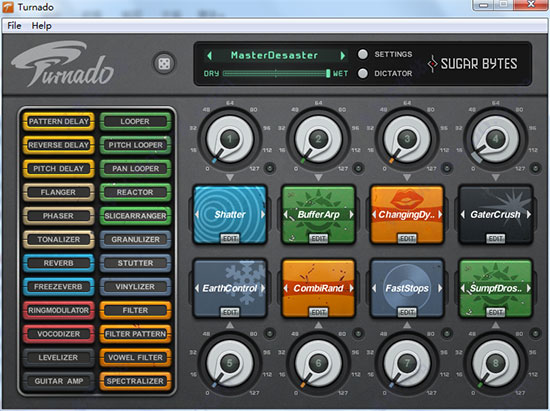Image resolution: width=550 pixels, height=411 pixels.
Task: Click knob 7 dial
Action: coord(407,363)
